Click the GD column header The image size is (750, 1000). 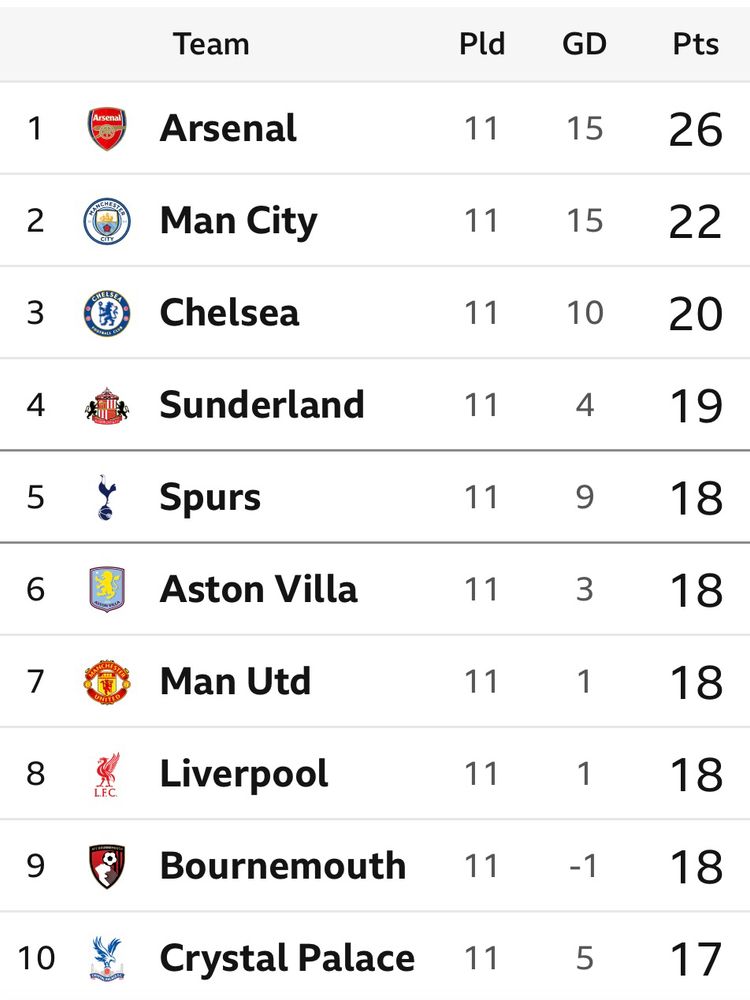(584, 45)
